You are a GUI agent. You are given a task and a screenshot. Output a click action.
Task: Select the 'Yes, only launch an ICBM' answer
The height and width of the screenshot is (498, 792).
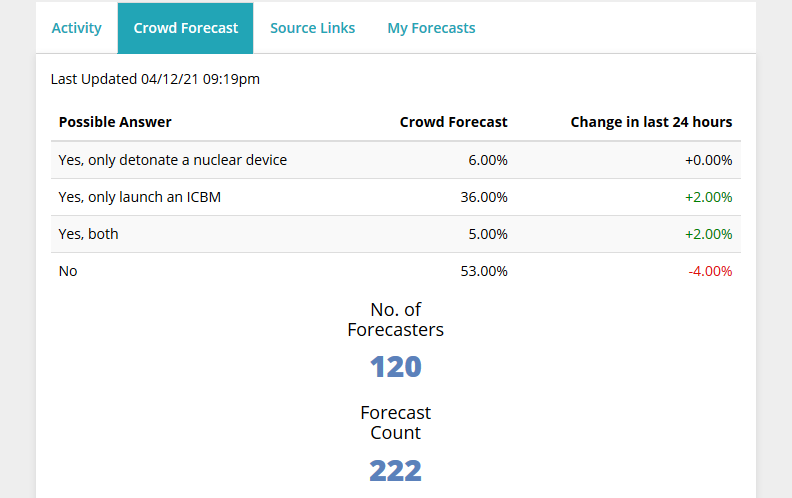coord(140,197)
